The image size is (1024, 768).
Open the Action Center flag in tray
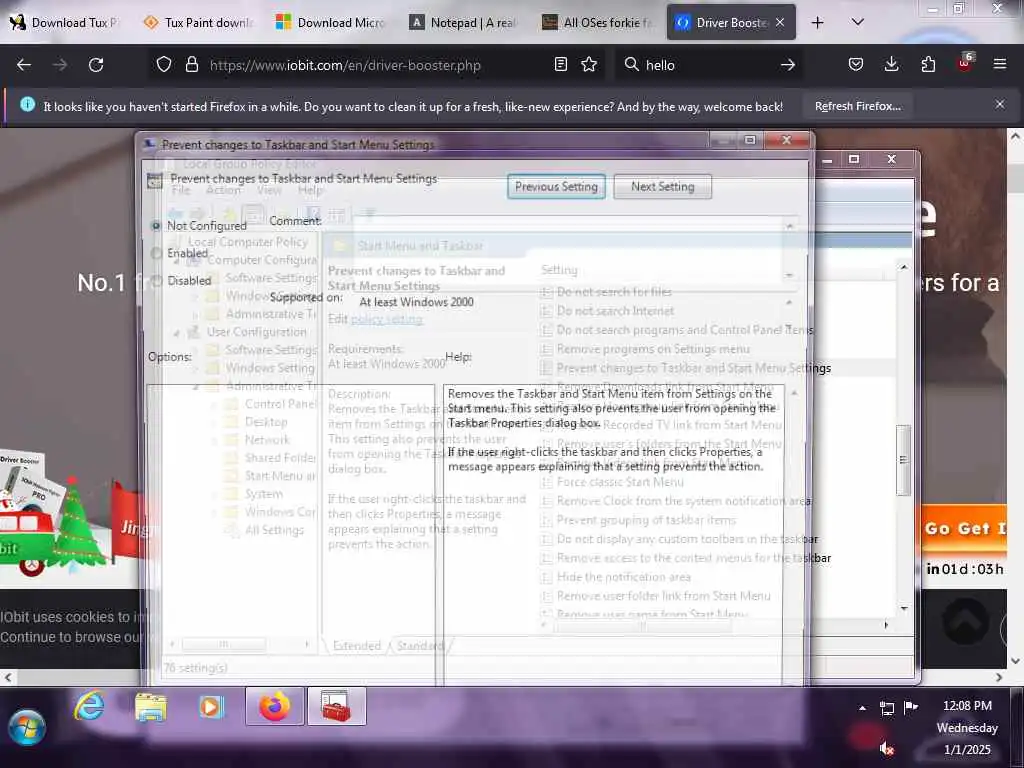tap(910, 707)
